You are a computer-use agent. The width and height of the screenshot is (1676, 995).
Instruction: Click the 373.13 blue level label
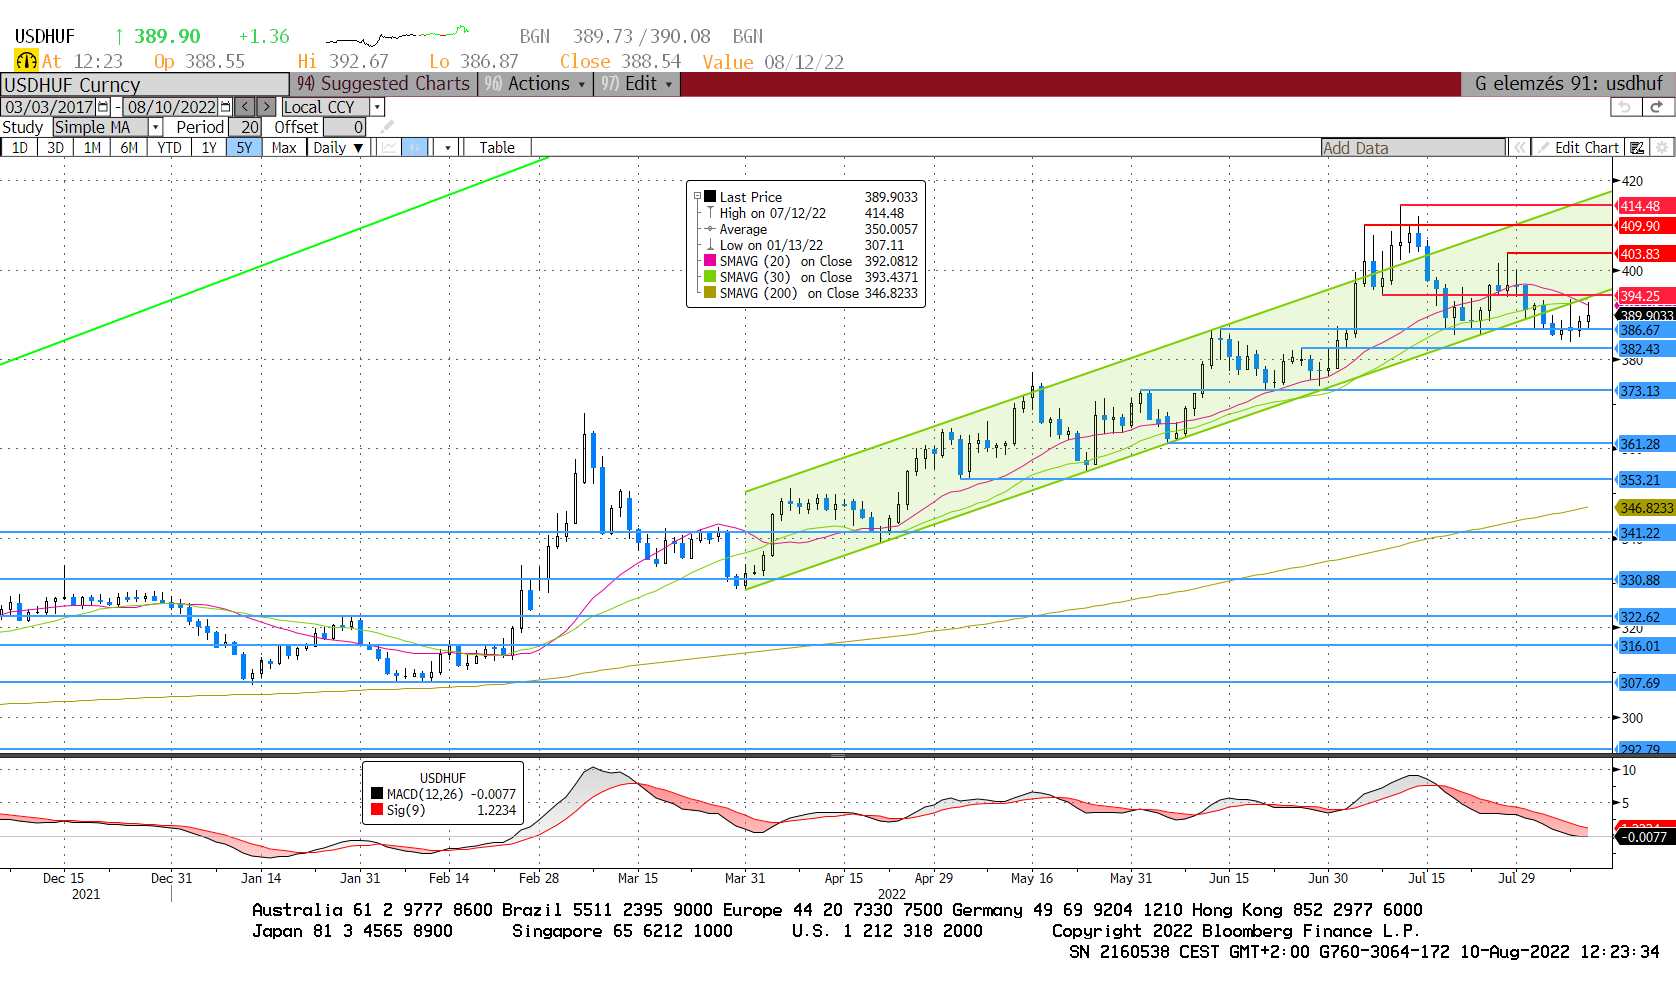[1645, 391]
